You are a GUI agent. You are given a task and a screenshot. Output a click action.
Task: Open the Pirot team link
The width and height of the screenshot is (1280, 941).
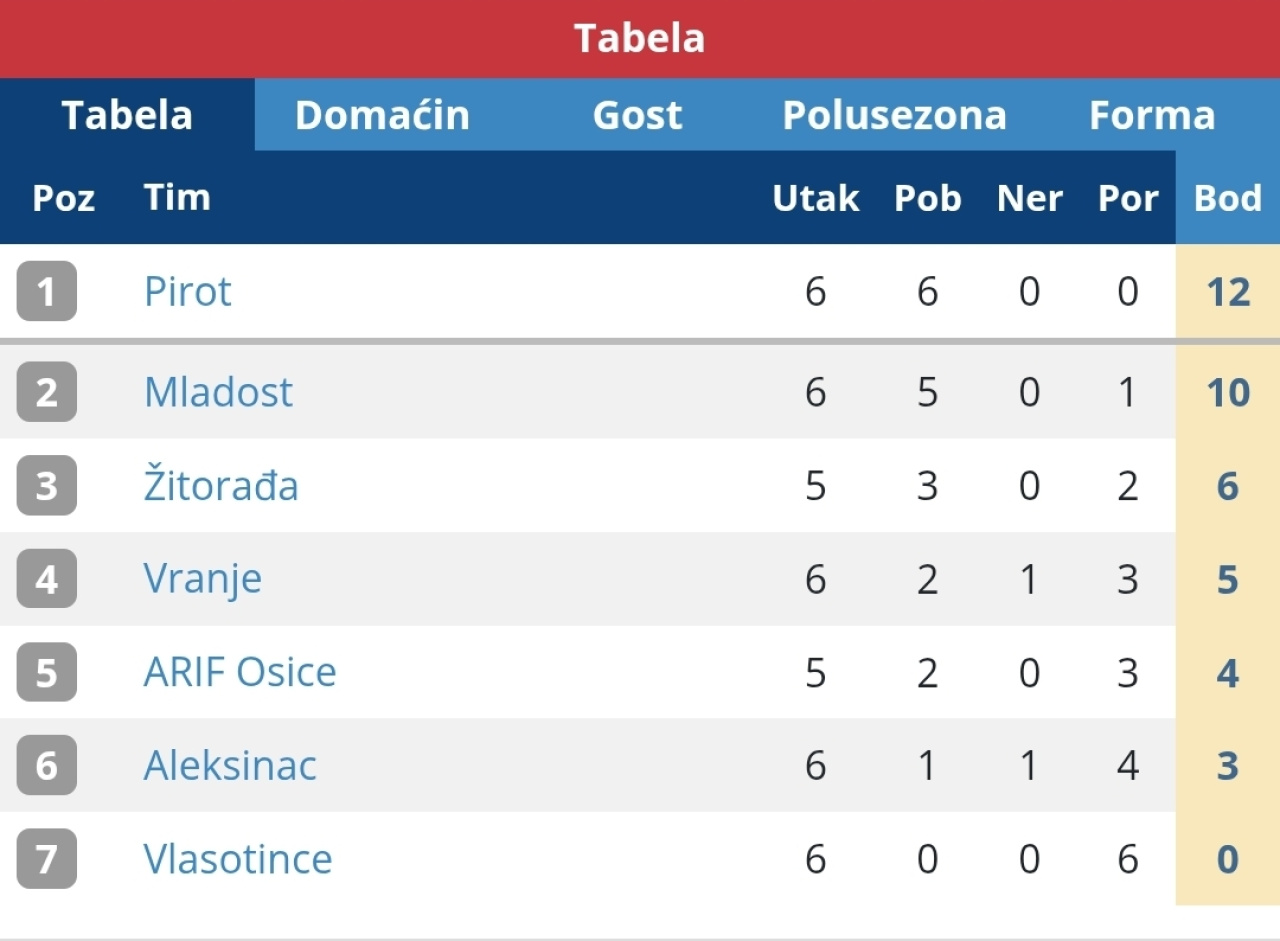click(188, 292)
